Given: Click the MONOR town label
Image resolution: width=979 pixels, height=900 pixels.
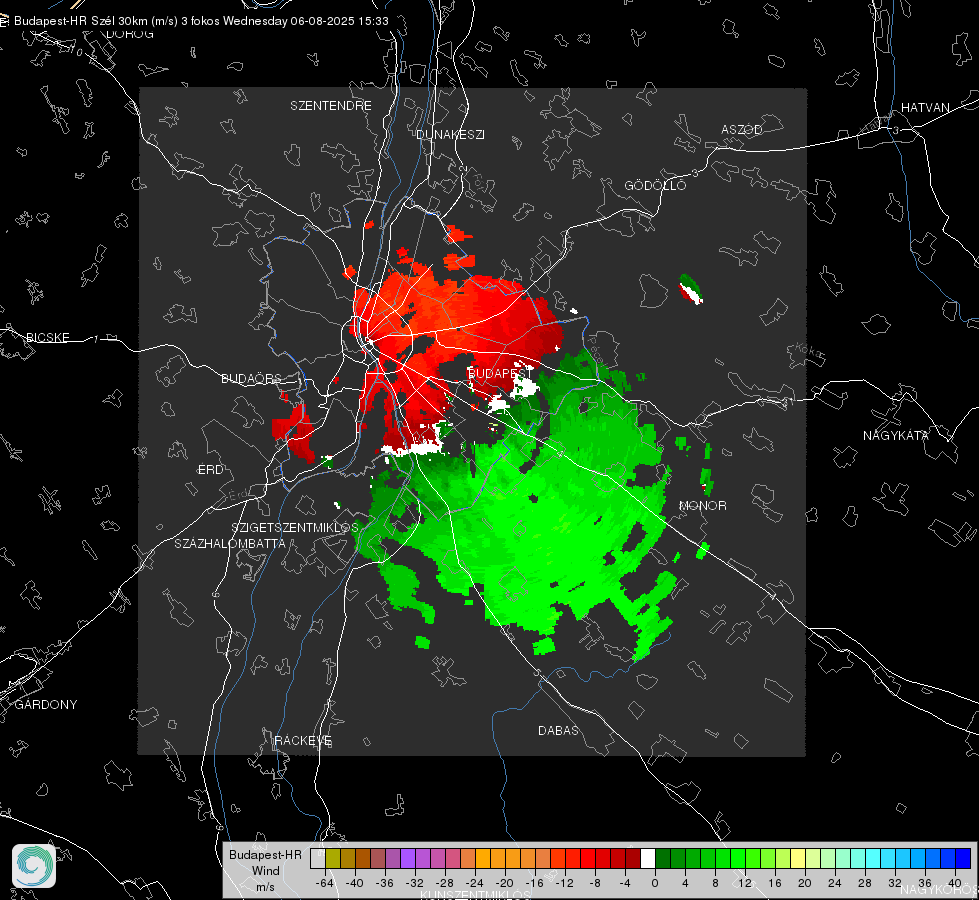Looking at the screenshot, I should (703, 506).
